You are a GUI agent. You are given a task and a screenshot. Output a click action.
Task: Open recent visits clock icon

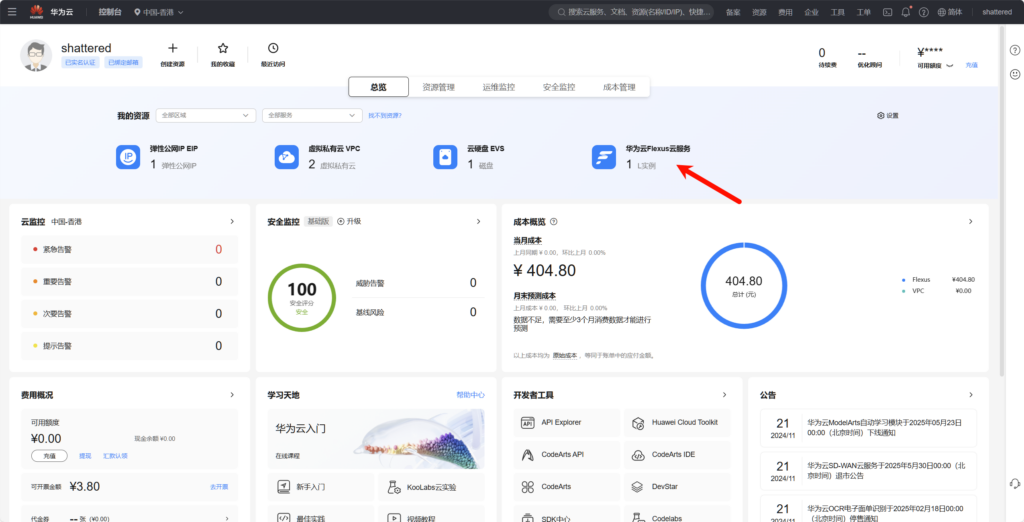coord(273,48)
